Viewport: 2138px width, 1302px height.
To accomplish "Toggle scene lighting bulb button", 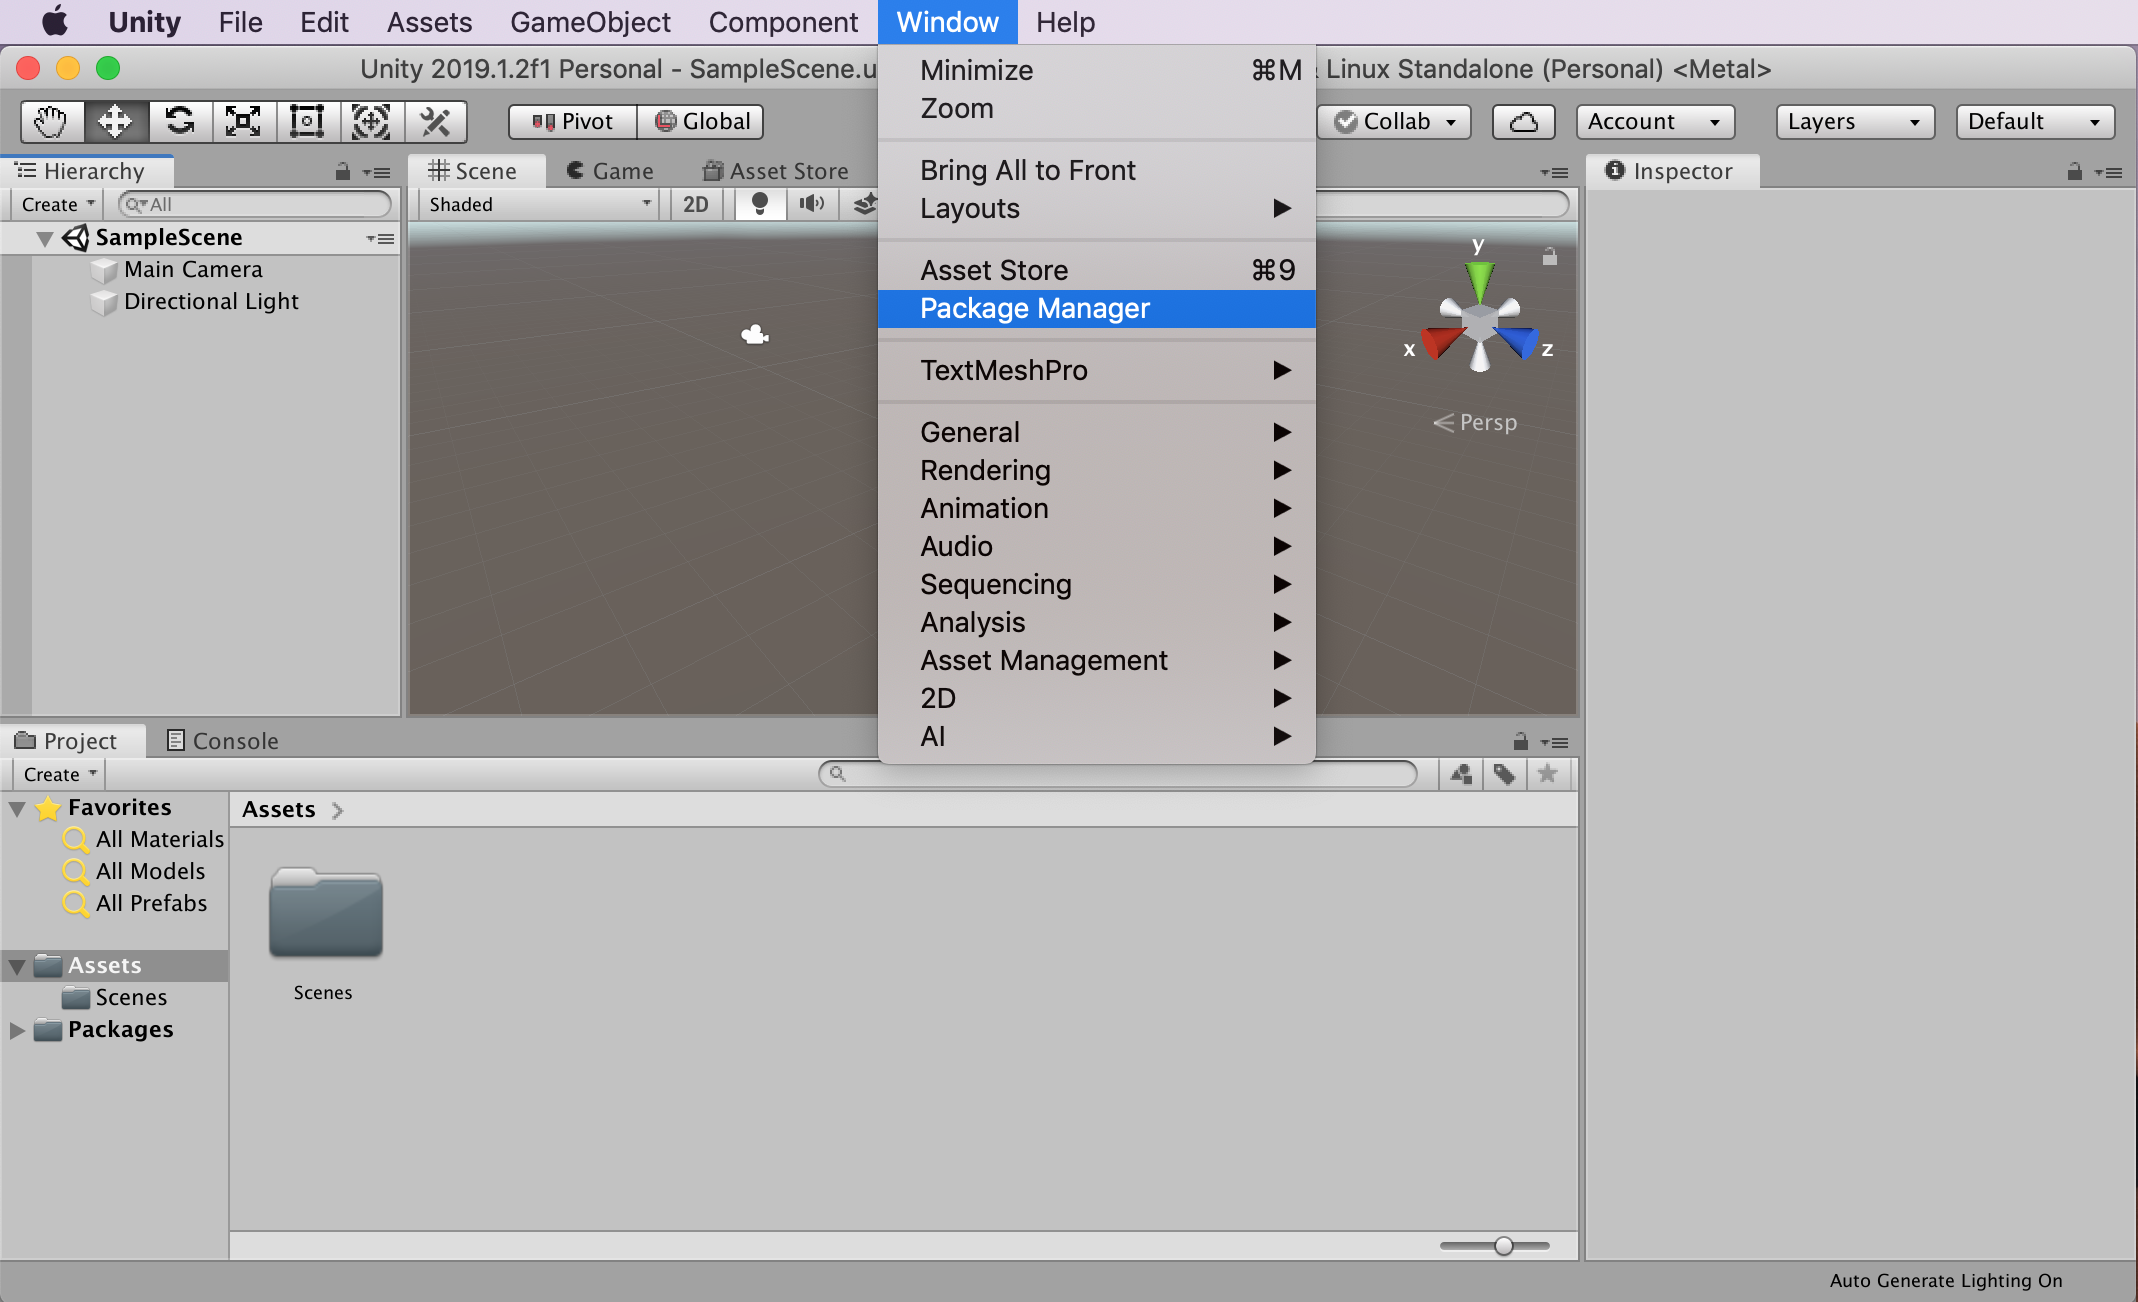I will (760, 204).
